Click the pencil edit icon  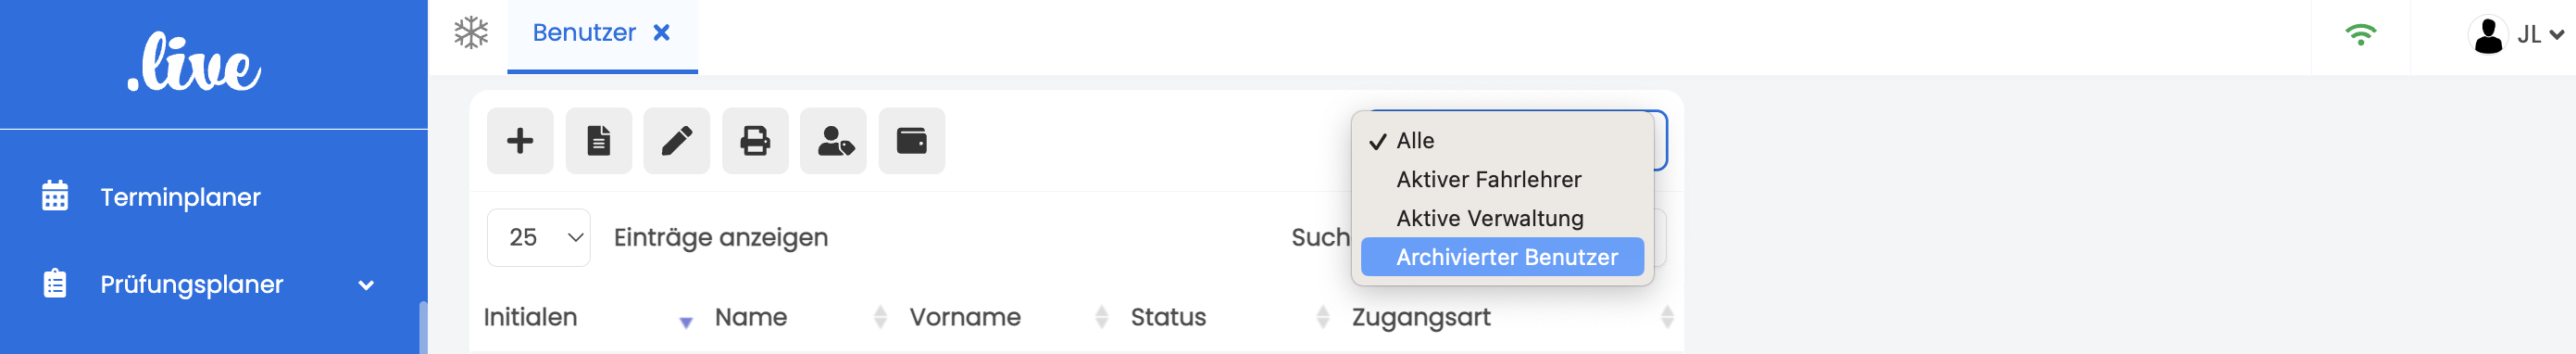point(676,141)
